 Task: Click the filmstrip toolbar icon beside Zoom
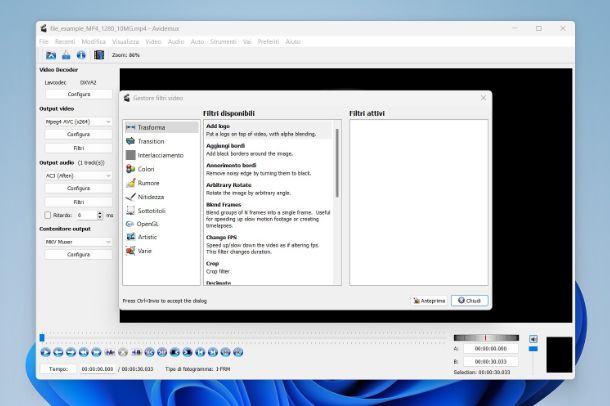(99, 55)
